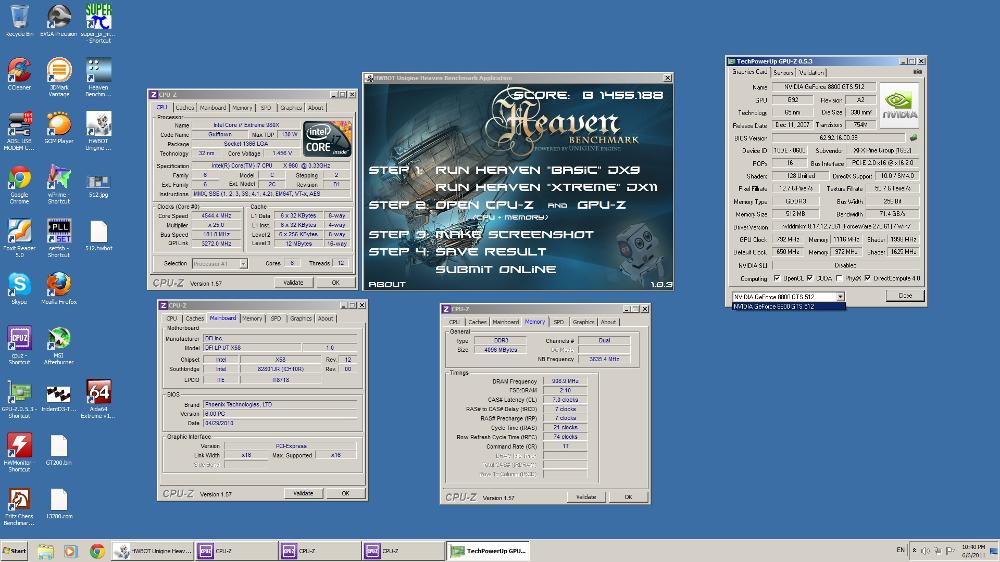Image resolution: width=1000 pixels, height=562 pixels.
Task: Click the GPU-Z screenshot camera icon
Action: point(917,73)
